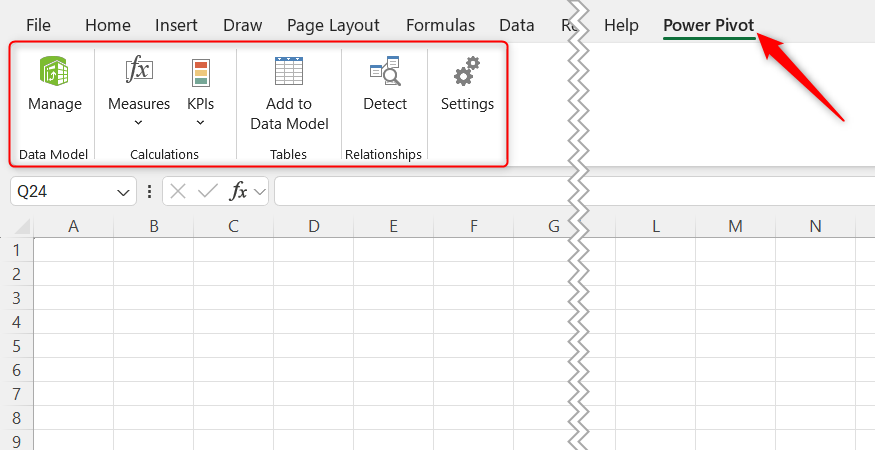Select row 8 header
The width and height of the screenshot is (875, 450).
[x=17, y=418]
